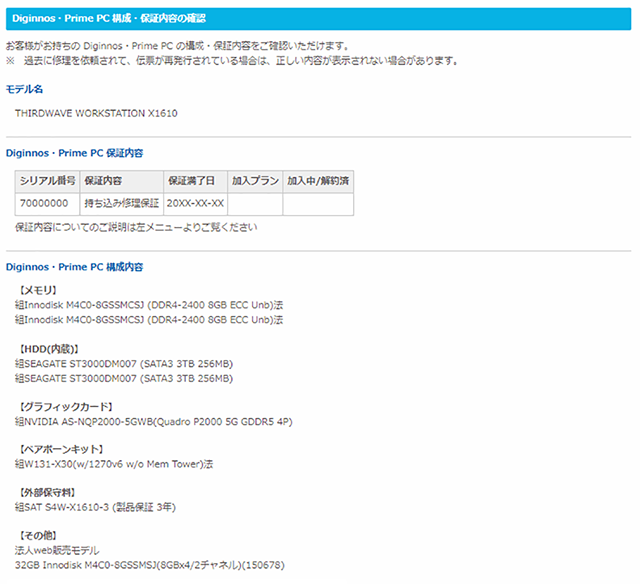Select model name 'THIRDWAVE WORKSTATION X1610'
640x584 pixels.
96,113
